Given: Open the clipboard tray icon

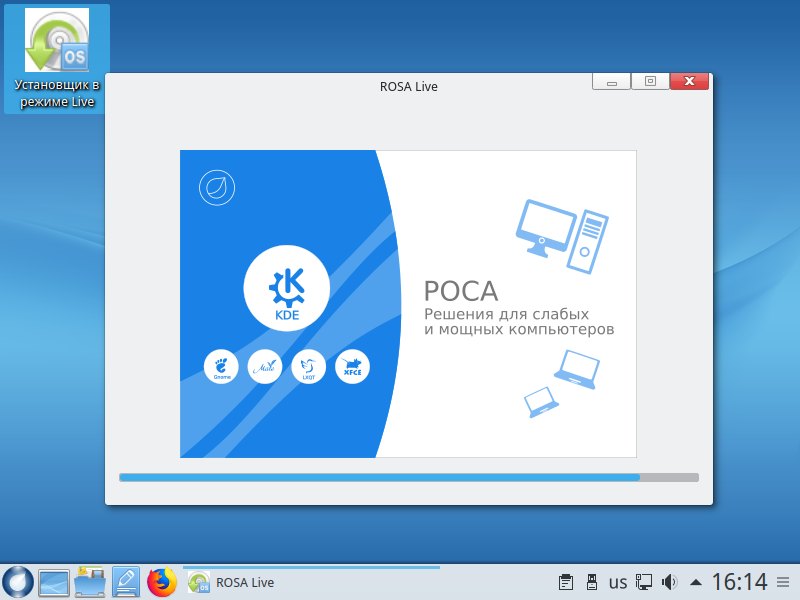Looking at the screenshot, I should tap(565, 582).
